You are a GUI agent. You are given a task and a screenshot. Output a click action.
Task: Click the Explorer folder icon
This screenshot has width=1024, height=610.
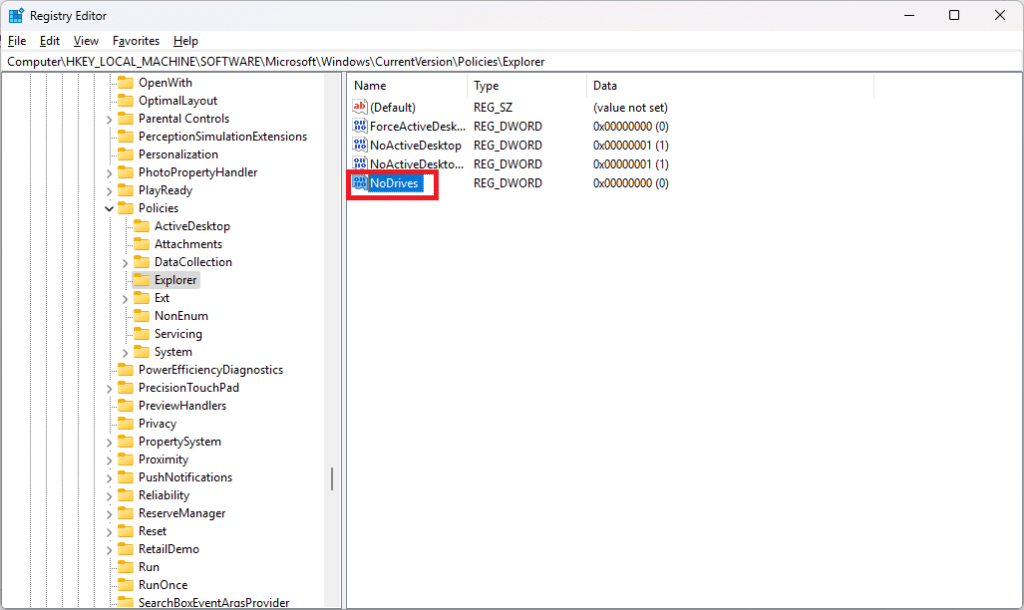point(141,280)
